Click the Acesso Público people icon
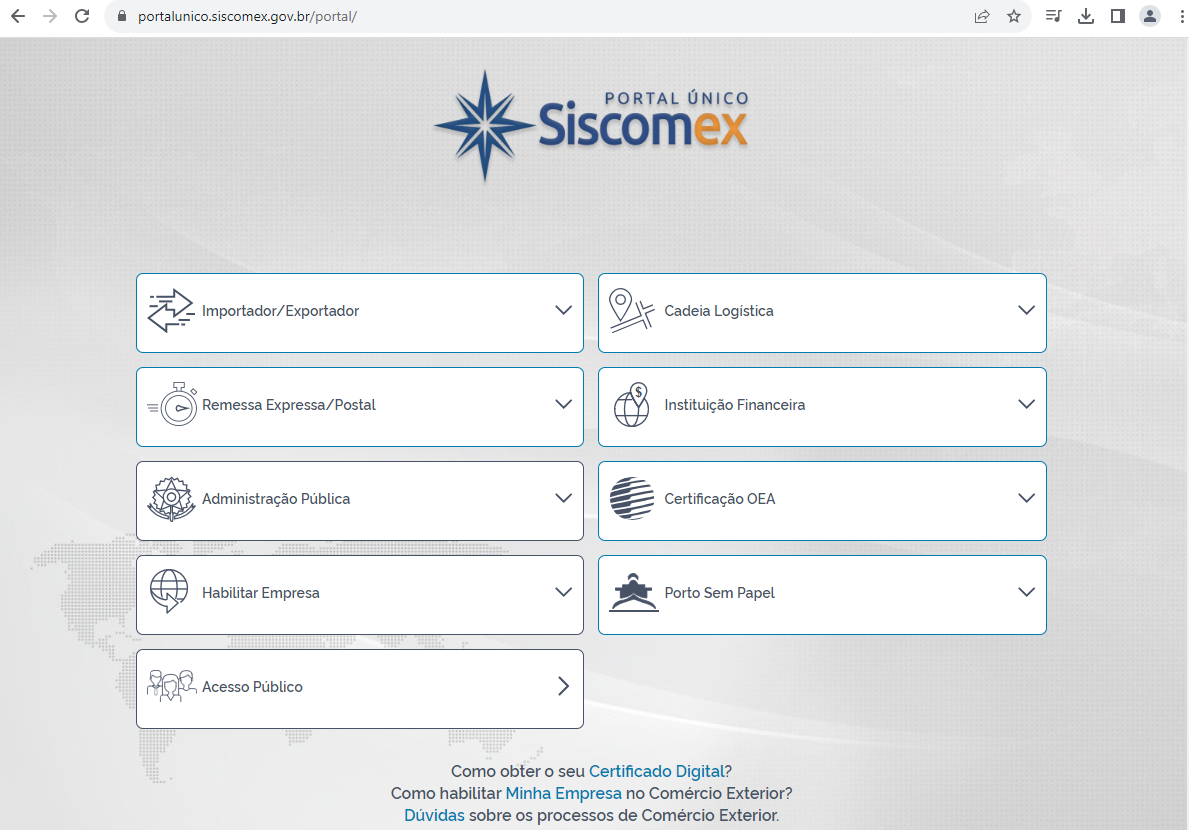 171,687
